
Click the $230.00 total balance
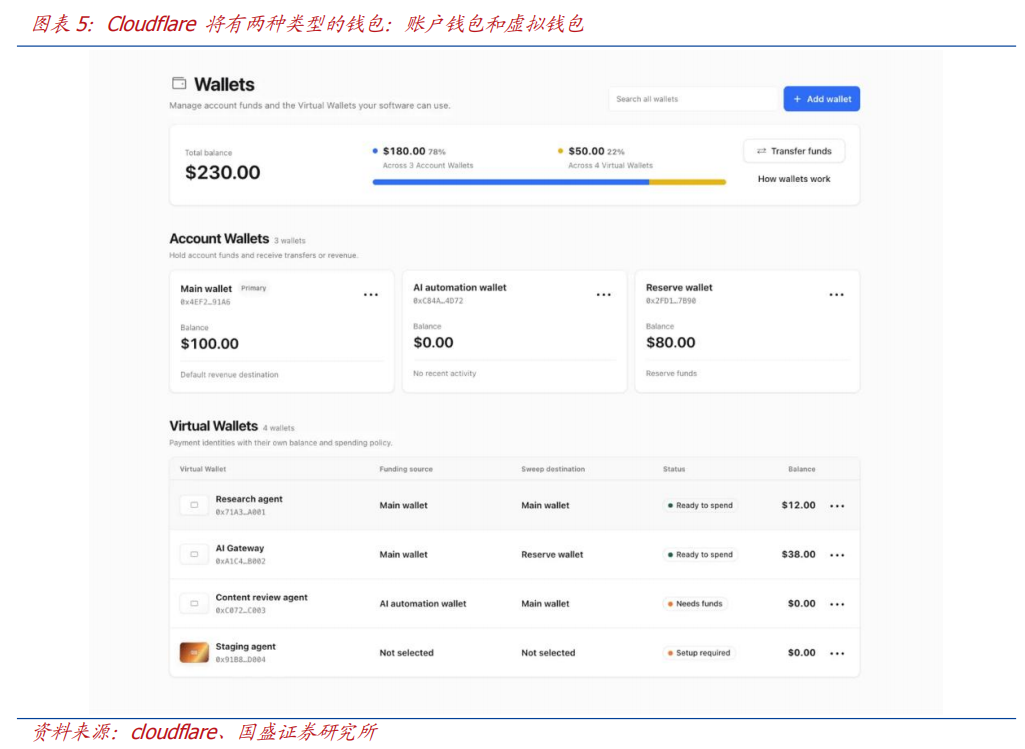pyautogui.click(x=222, y=173)
